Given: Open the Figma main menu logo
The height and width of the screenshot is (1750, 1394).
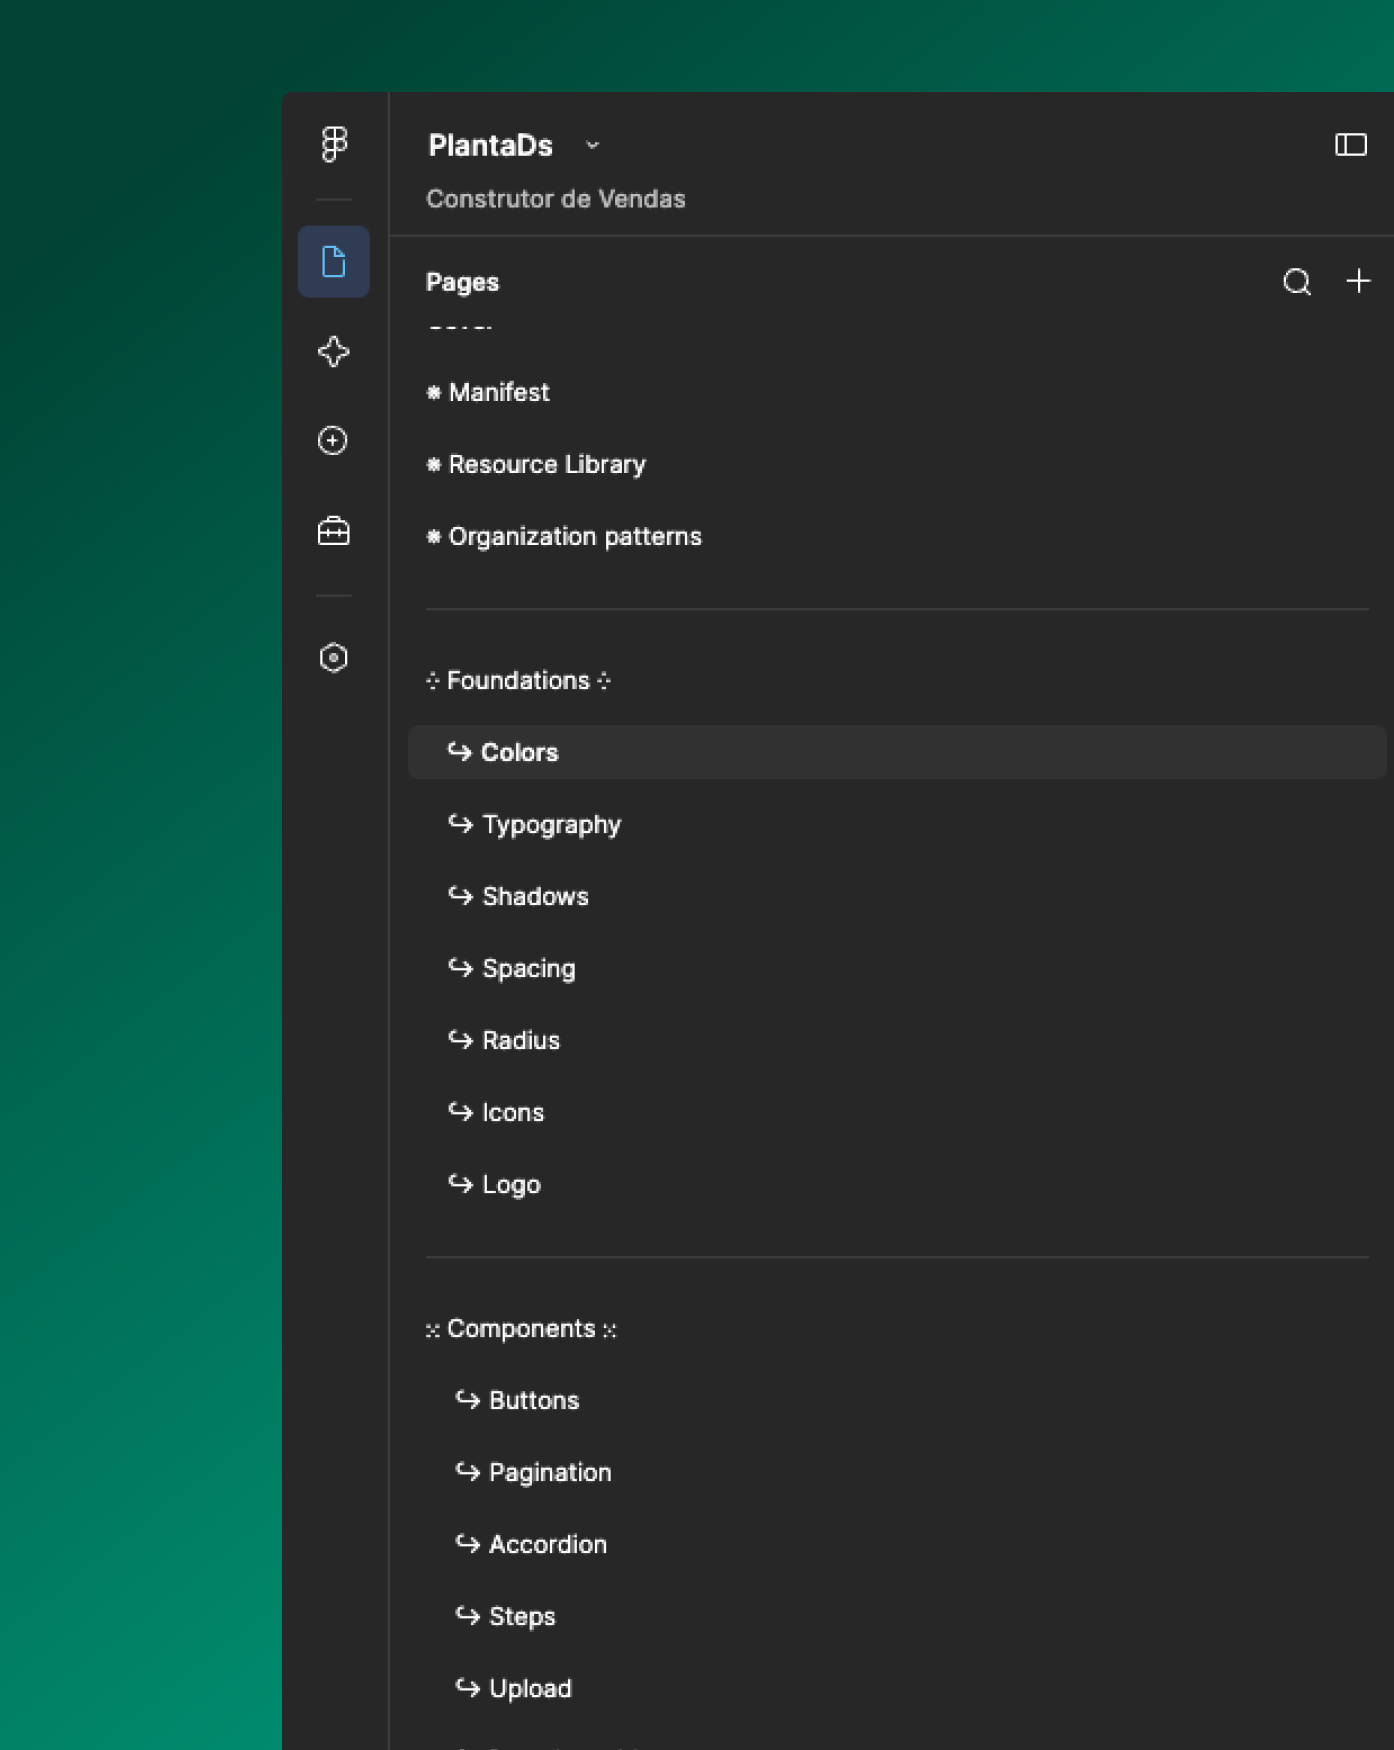Looking at the screenshot, I should coord(334,144).
